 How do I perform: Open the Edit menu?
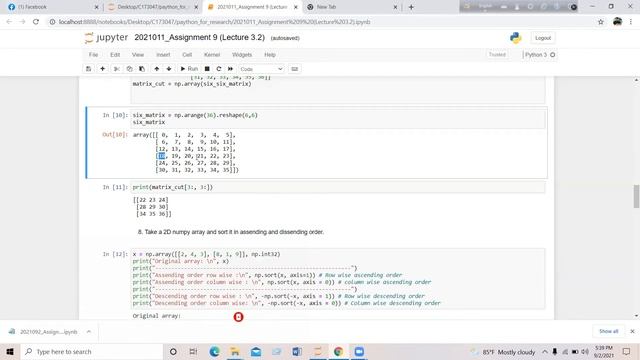(115, 55)
